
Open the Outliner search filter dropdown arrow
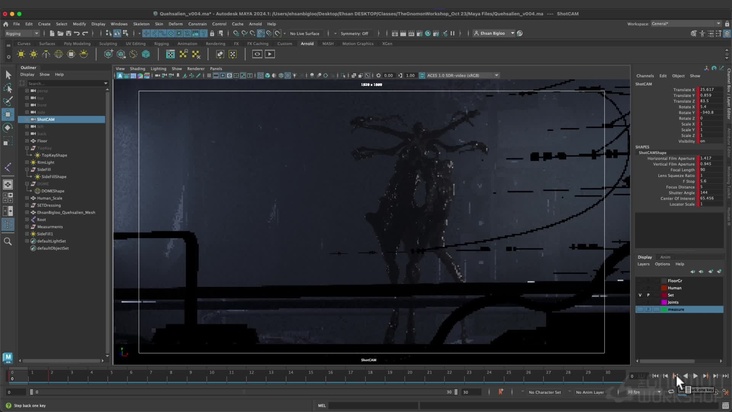pyautogui.click(x=106, y=83)
